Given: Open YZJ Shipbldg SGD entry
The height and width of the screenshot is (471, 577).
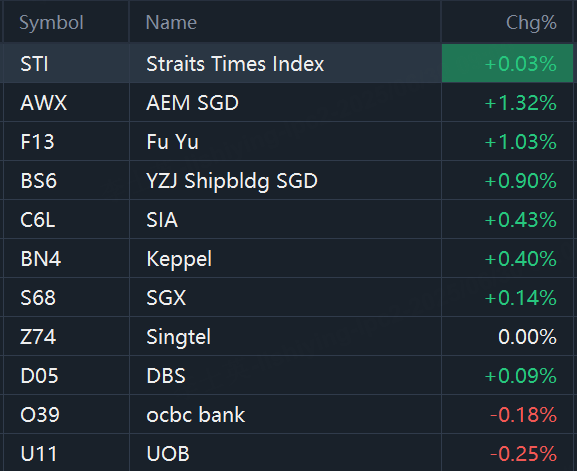Looking at the screenshot, I should [232, 181].
